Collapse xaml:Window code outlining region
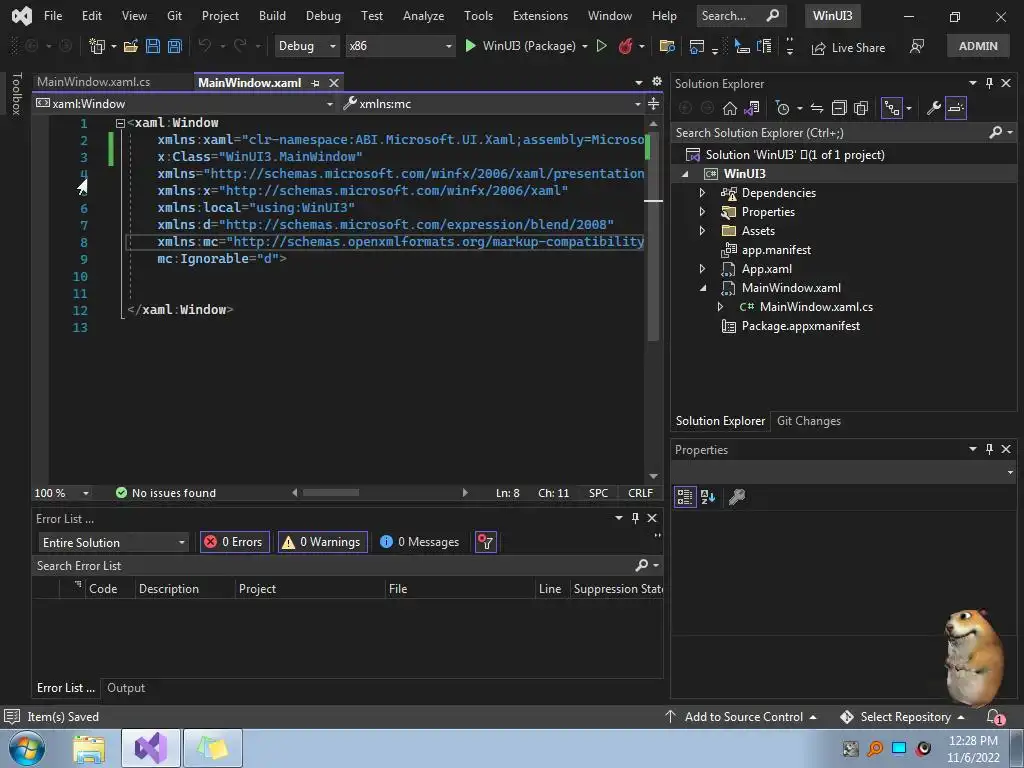Image resolution: width=1024 pixels, height=768 pixels. (120, 123)
